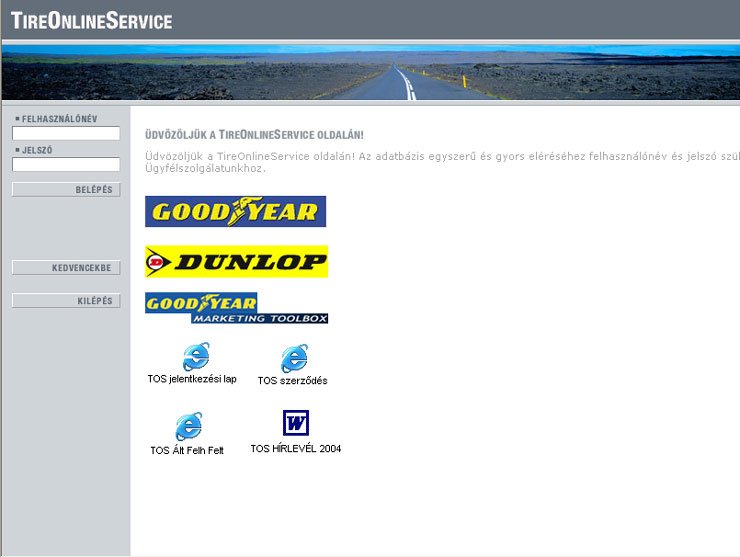Open the TOS Ált Felh Felt icon
740x557 pixels.
tap(188, 427)
